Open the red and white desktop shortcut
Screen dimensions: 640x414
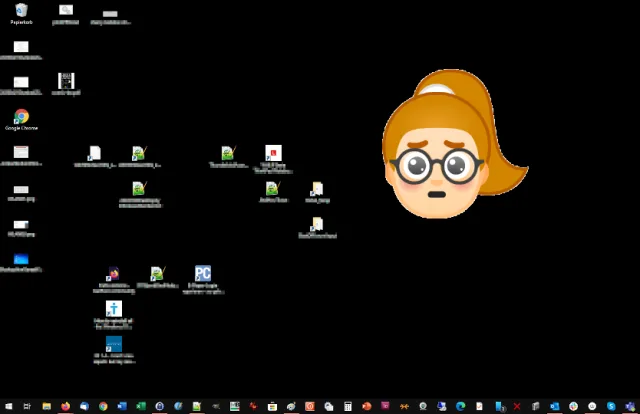coord(273,153)
